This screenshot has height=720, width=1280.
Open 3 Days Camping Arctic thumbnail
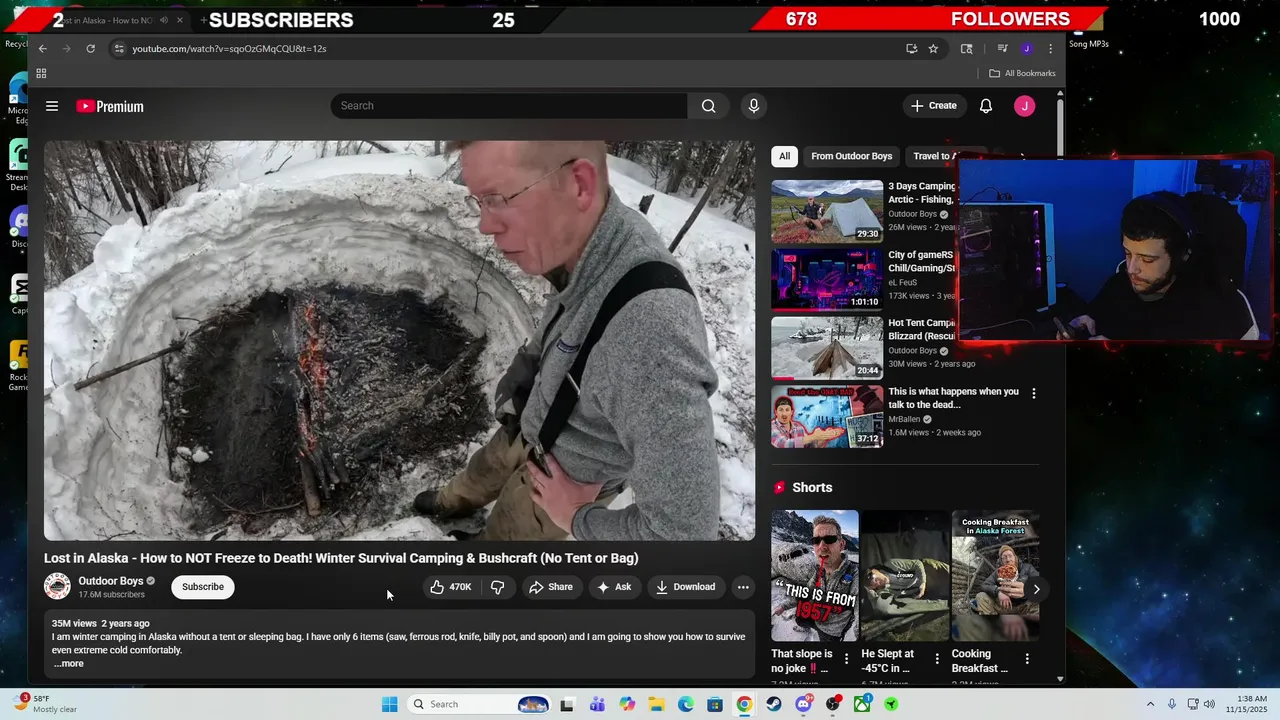point(827,211)
